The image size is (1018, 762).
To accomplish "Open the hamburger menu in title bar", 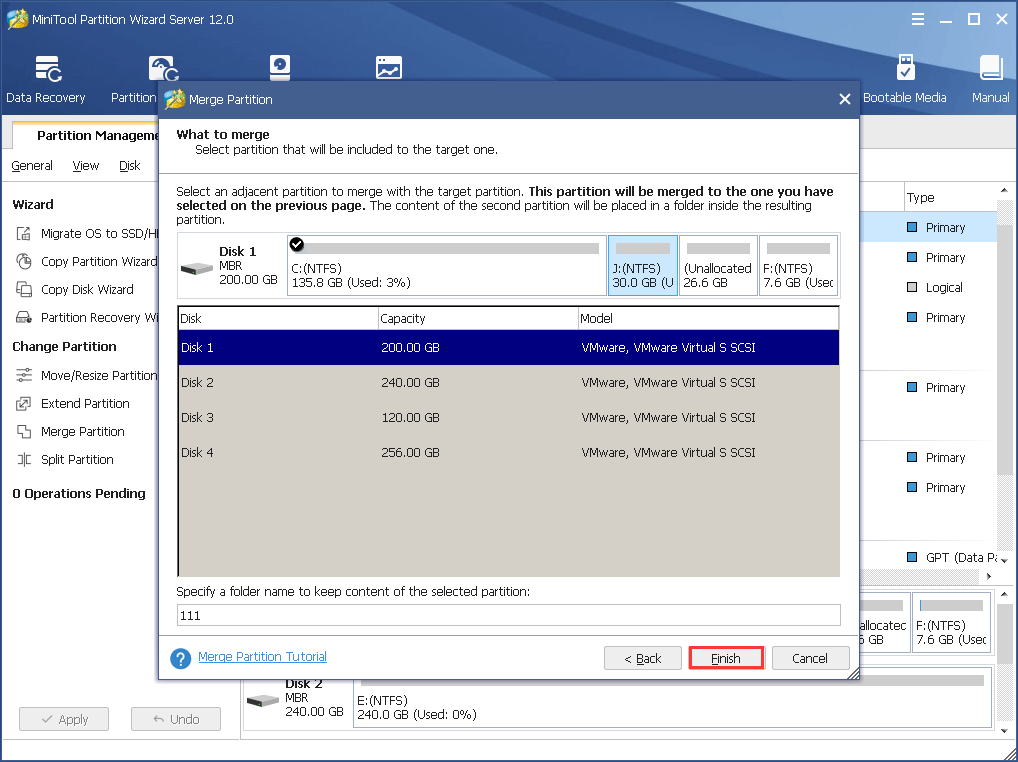I will pyautogui.click(x=917, y=19).
